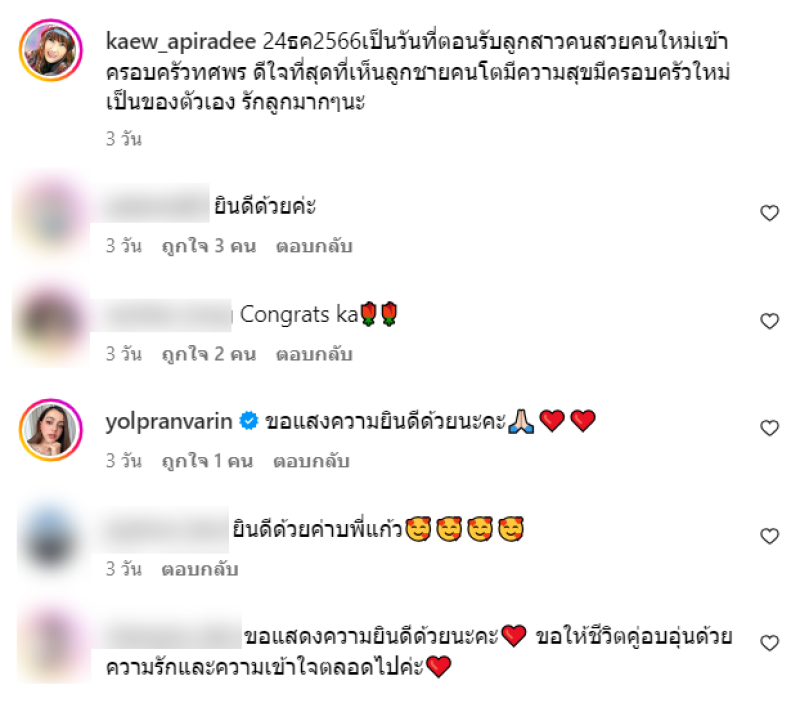This screenshot has width=800, height=703.
Task: Open blurred avatar beside 'Congrats ka' comment
Action: pyautogui.click(x=51, y=322)
